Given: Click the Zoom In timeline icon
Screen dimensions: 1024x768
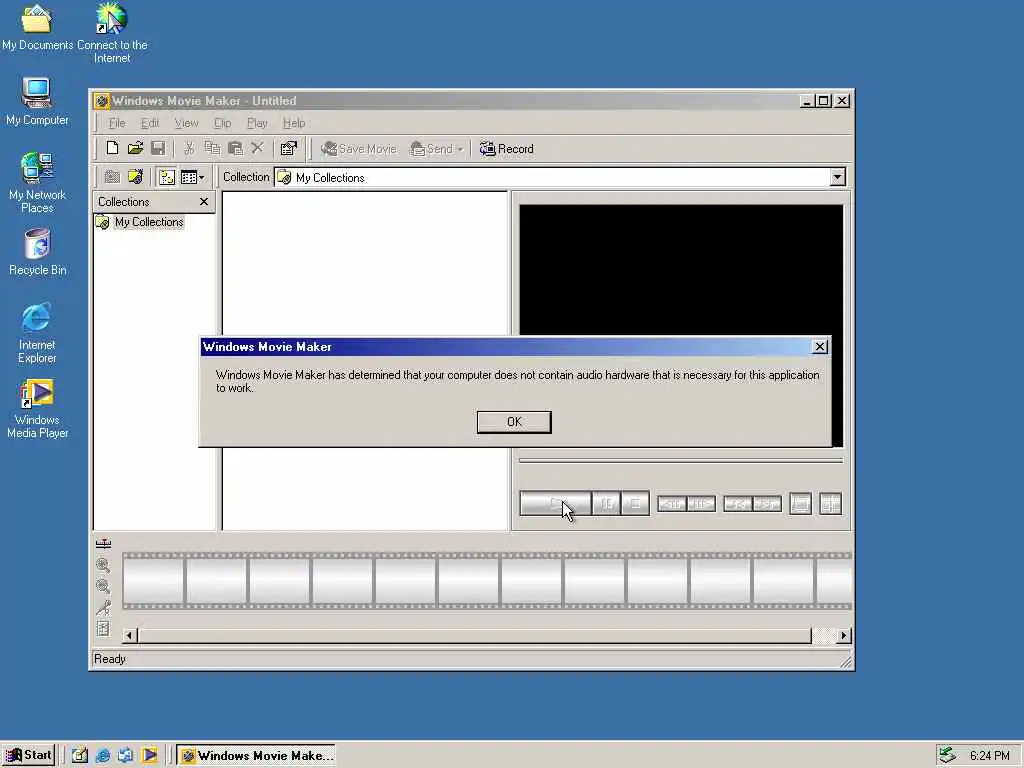Looking at the screenshot, I should coord(103,565).
